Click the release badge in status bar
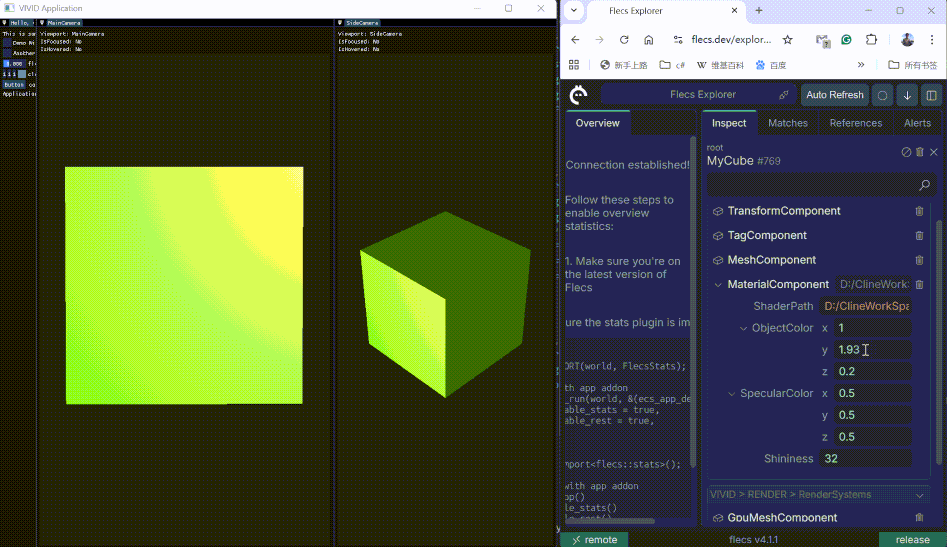The width and height of the screenshot is (947, 547). [x=913, y=540]
